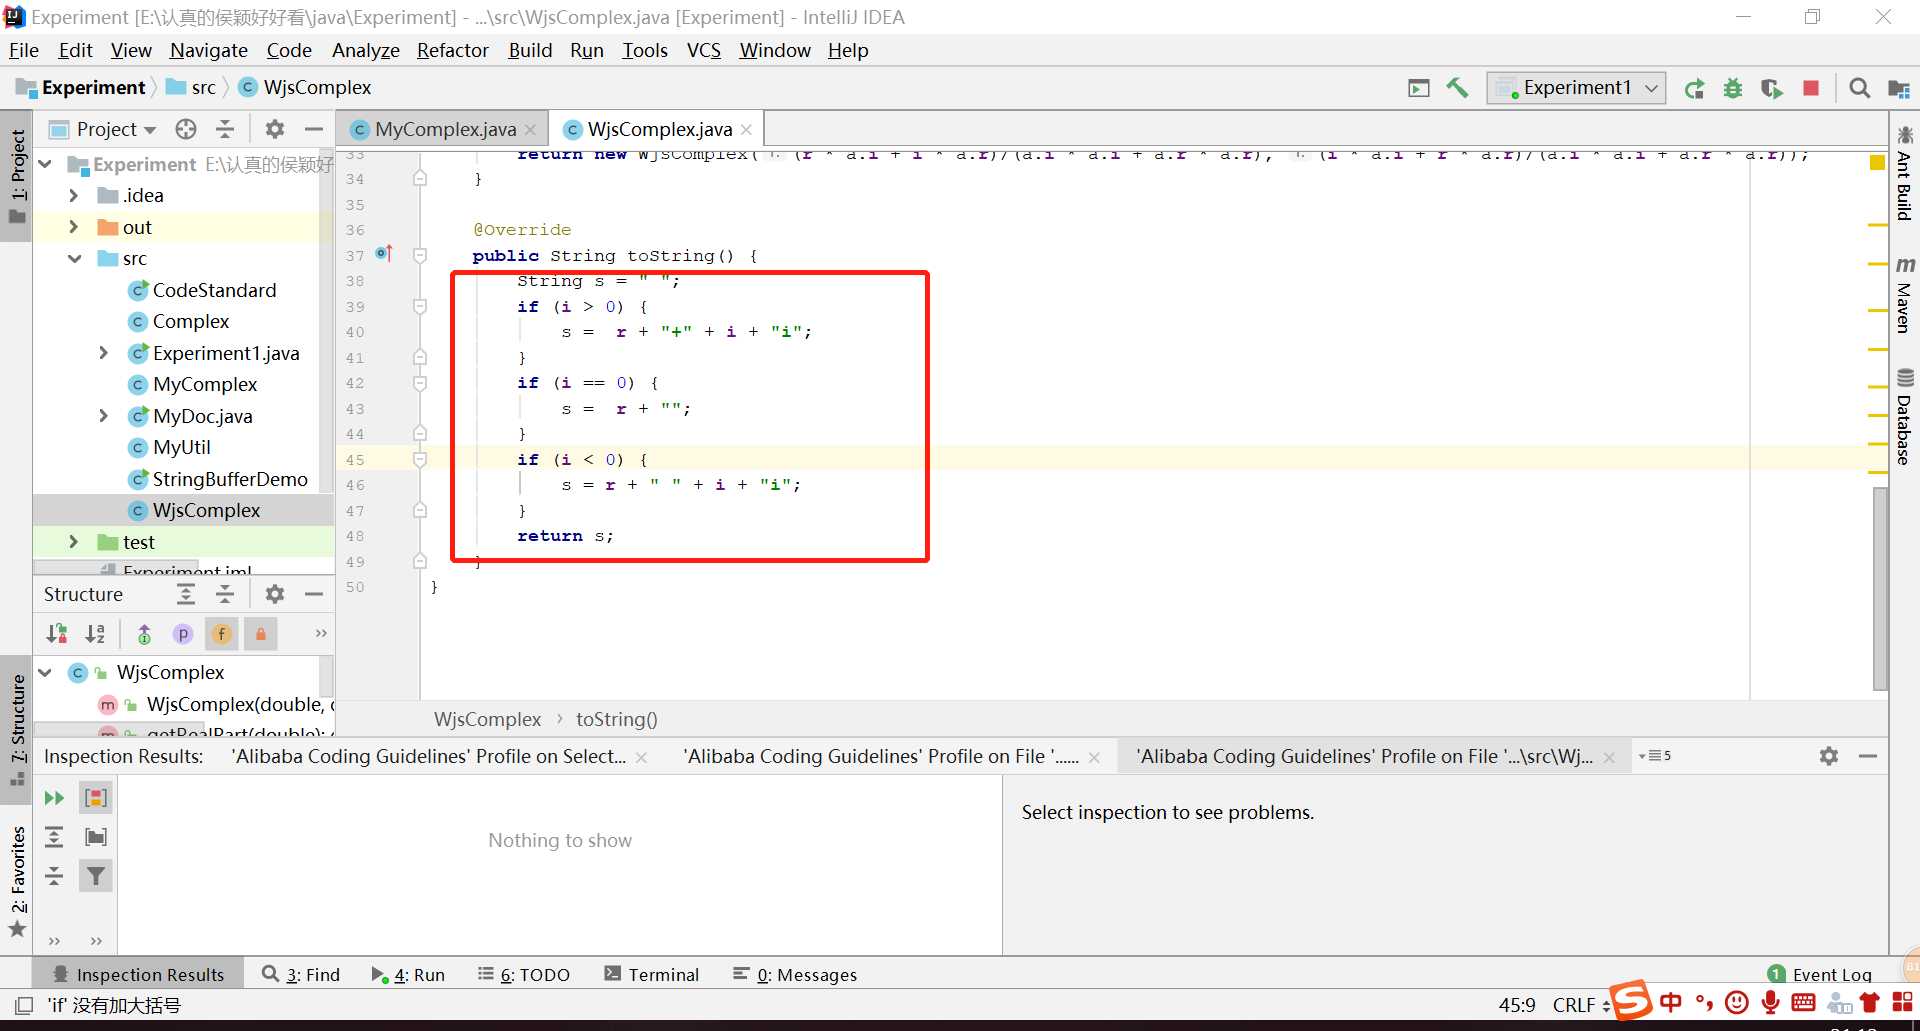Click the editor vertical scrollbar

(x=1880, y=588)
